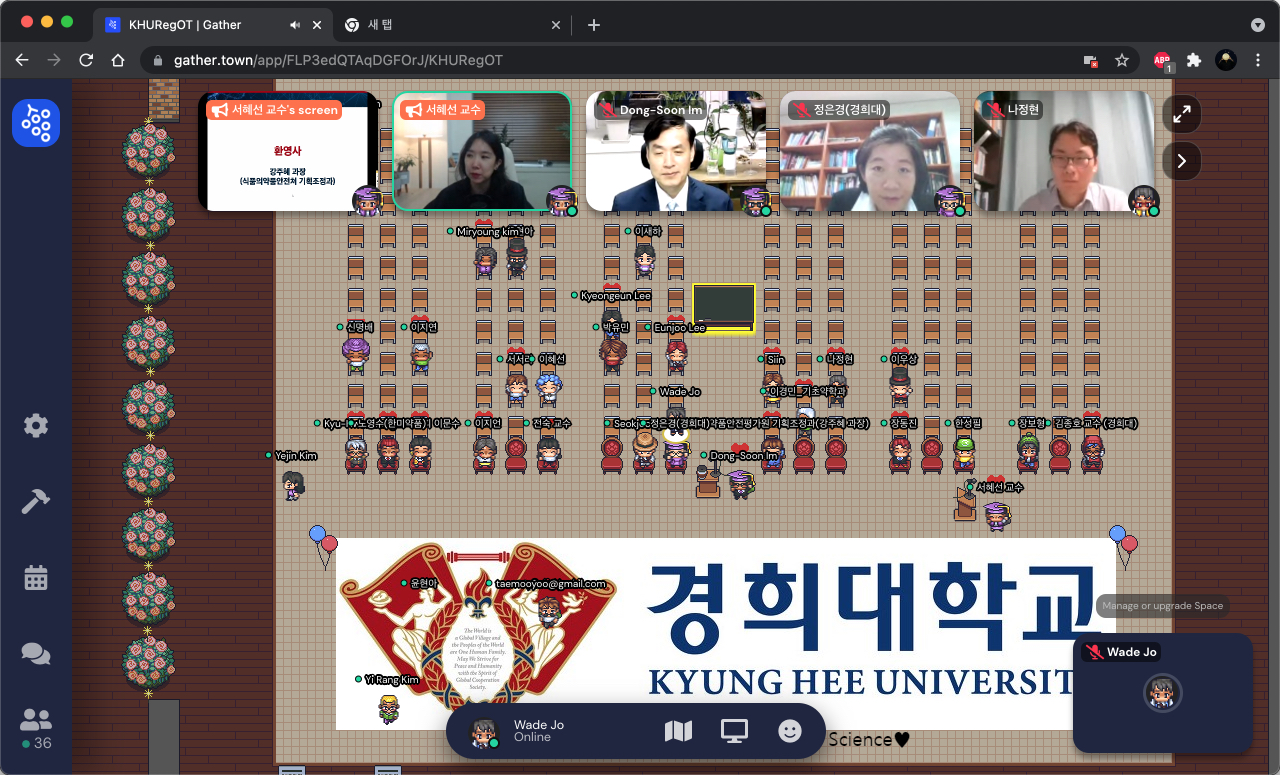Select 나정현 video tile
This screenshot has height=775, width=1280.
click(x=1063, y=151)
